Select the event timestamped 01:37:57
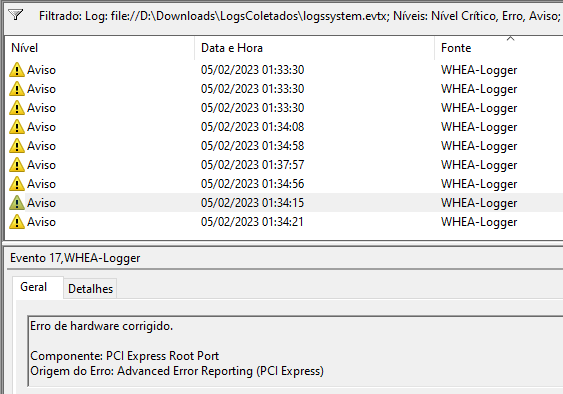This screenshot has width=563, height=394. point(252,165)
